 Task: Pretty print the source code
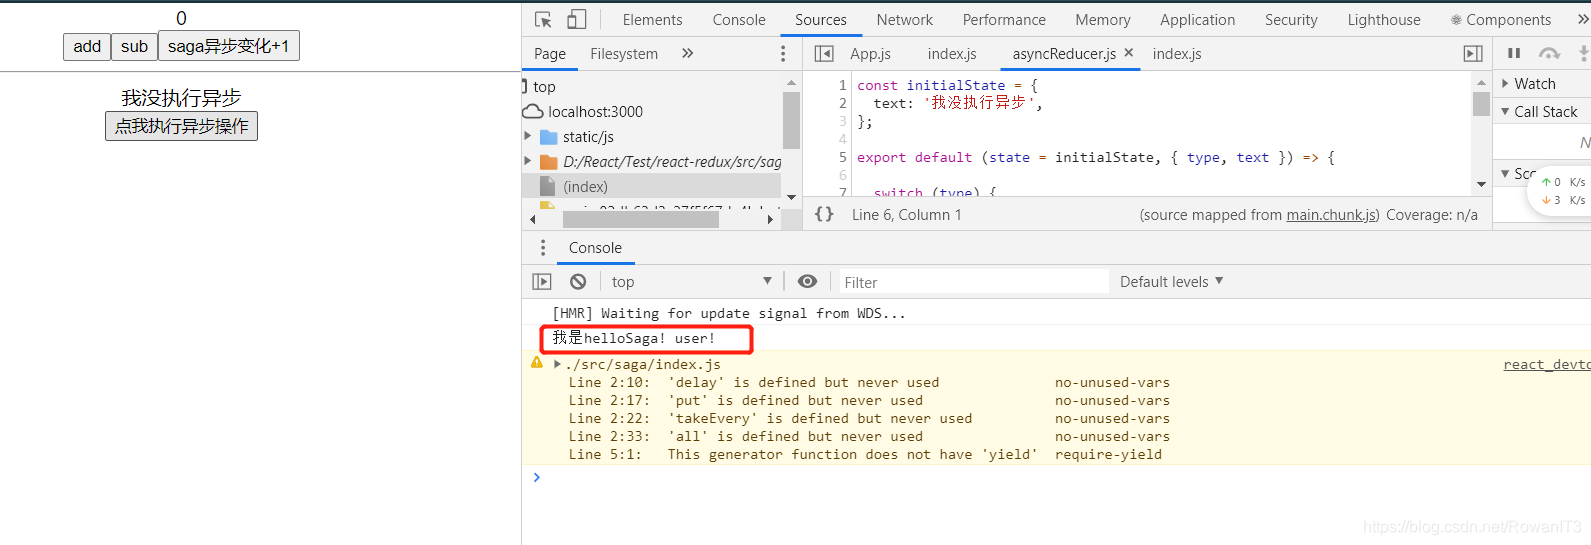click(824, 214)
